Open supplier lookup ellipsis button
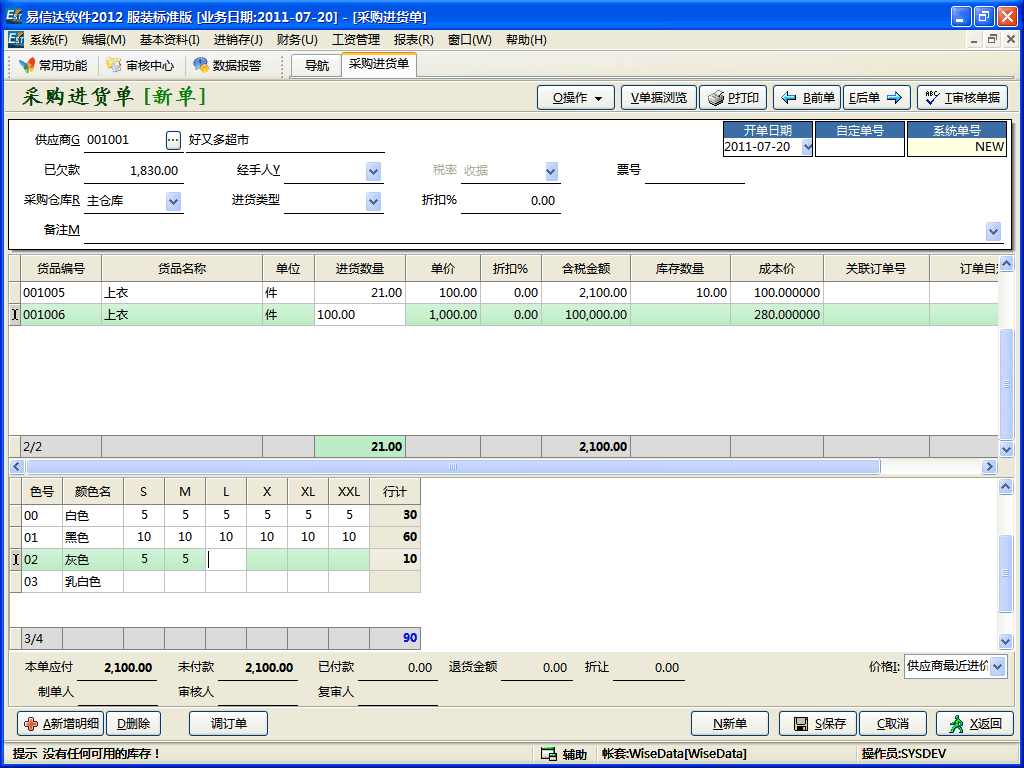Screen dimensions: 1024x768 click(173, 140)
